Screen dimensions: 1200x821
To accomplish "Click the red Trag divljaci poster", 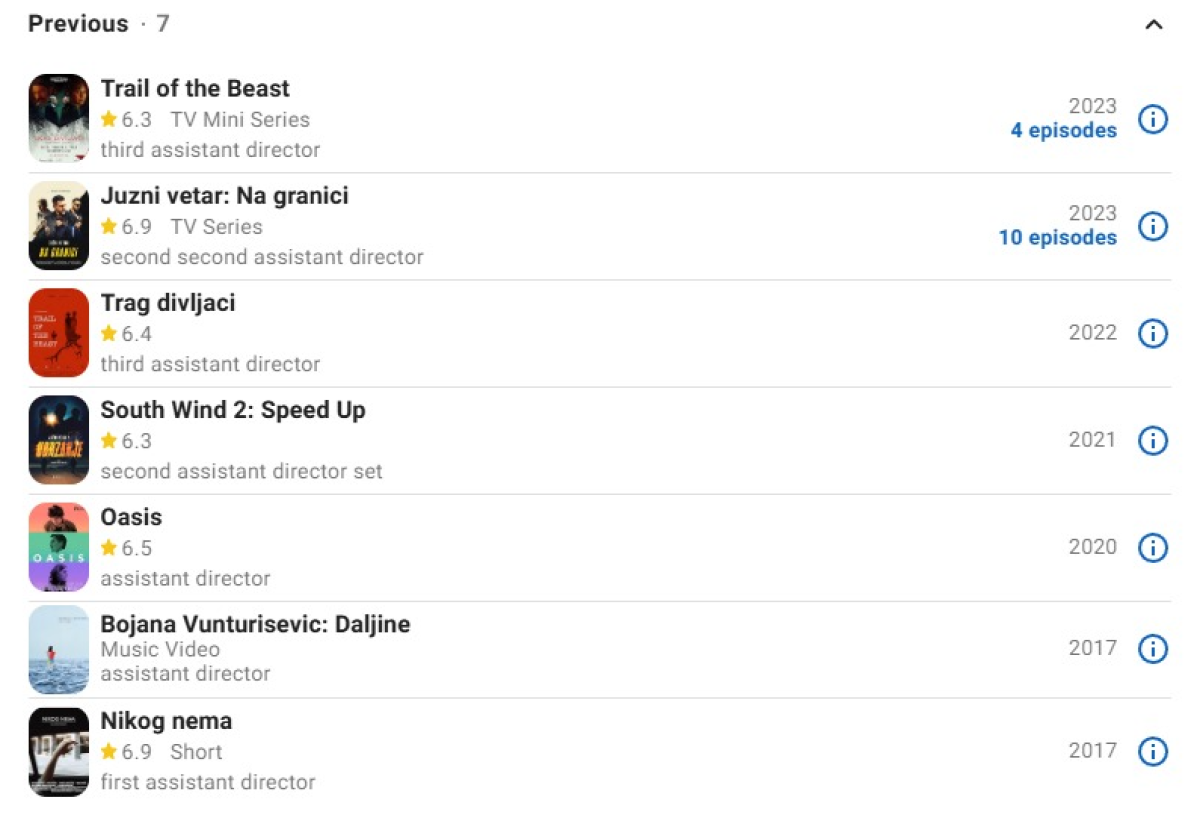I will click(x=59, y=333).
